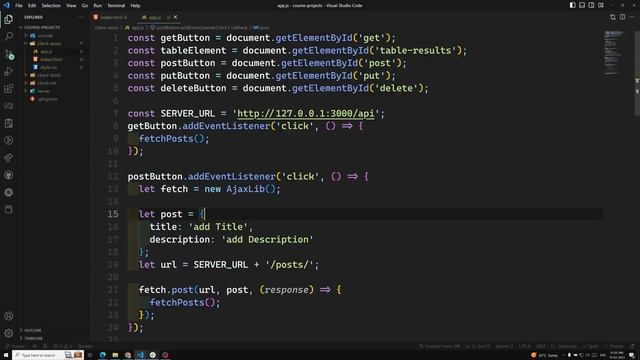
Task: Open the Task View taskbar icon
Action: tap(90, 355)
